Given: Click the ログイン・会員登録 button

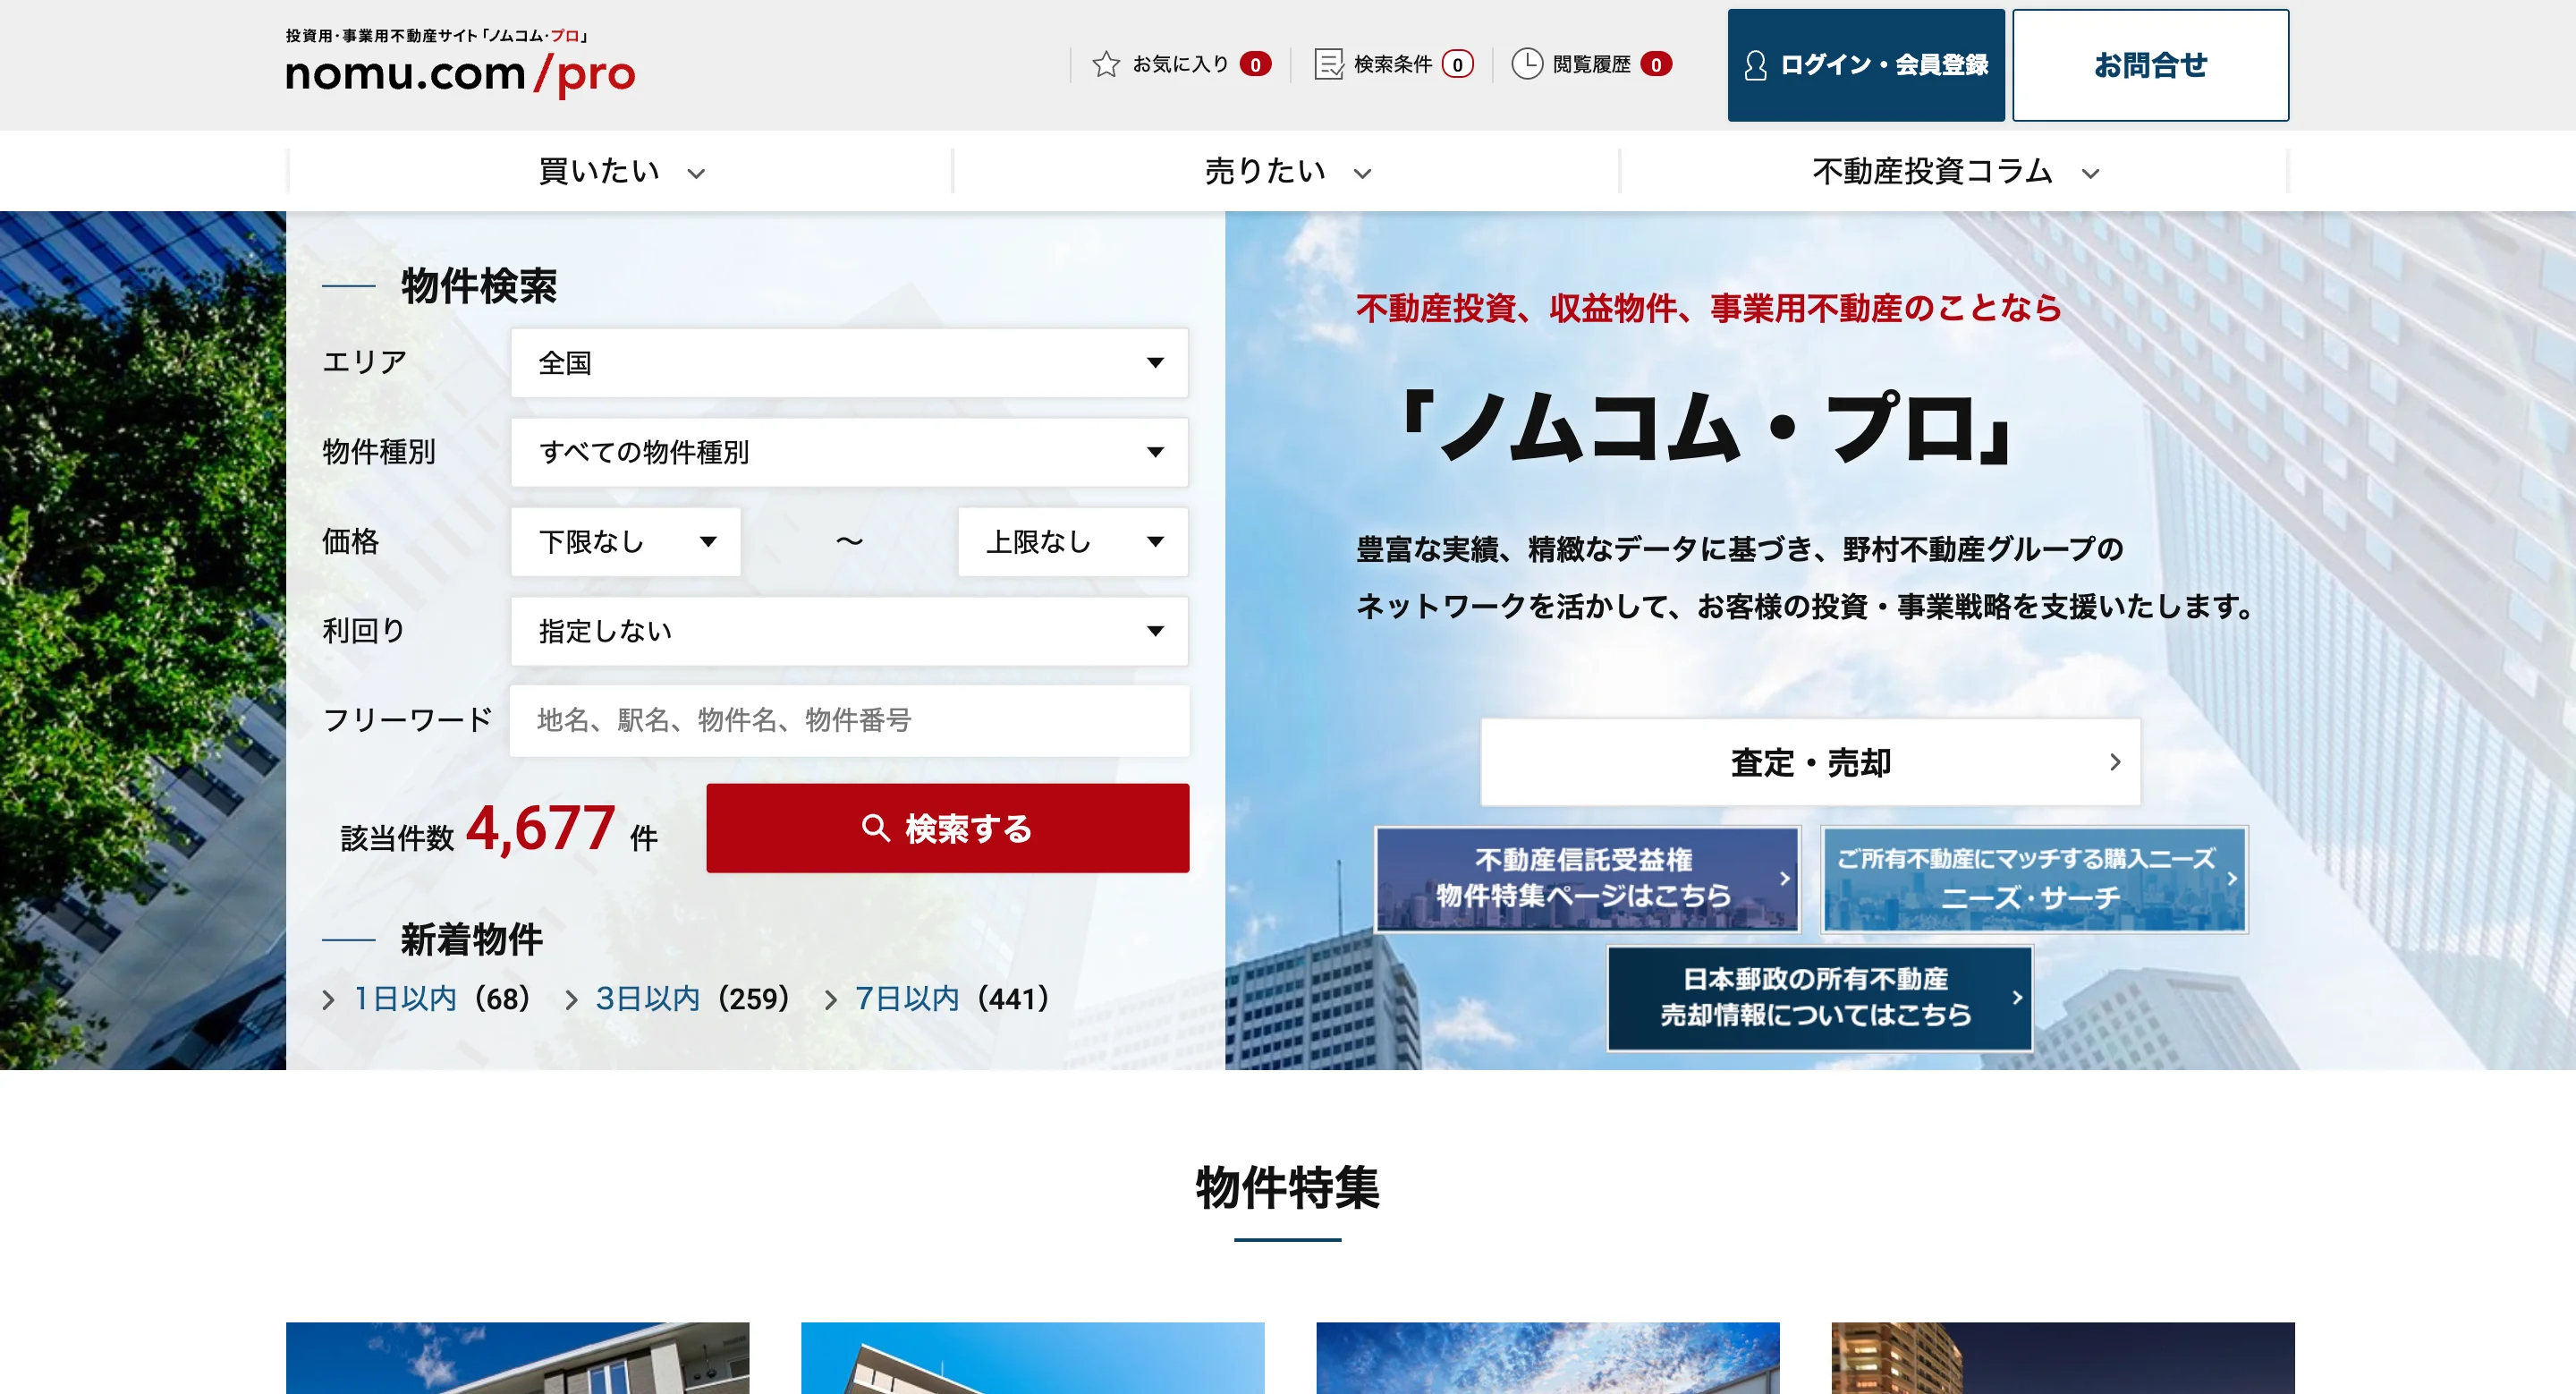Looking at the screenshot, I should [1866, 65].
